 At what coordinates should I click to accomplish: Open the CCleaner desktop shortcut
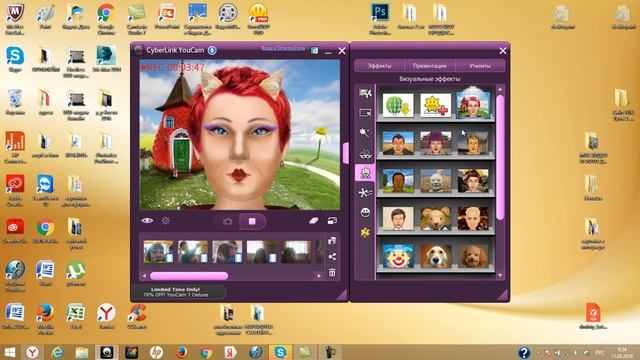(136, 316)
